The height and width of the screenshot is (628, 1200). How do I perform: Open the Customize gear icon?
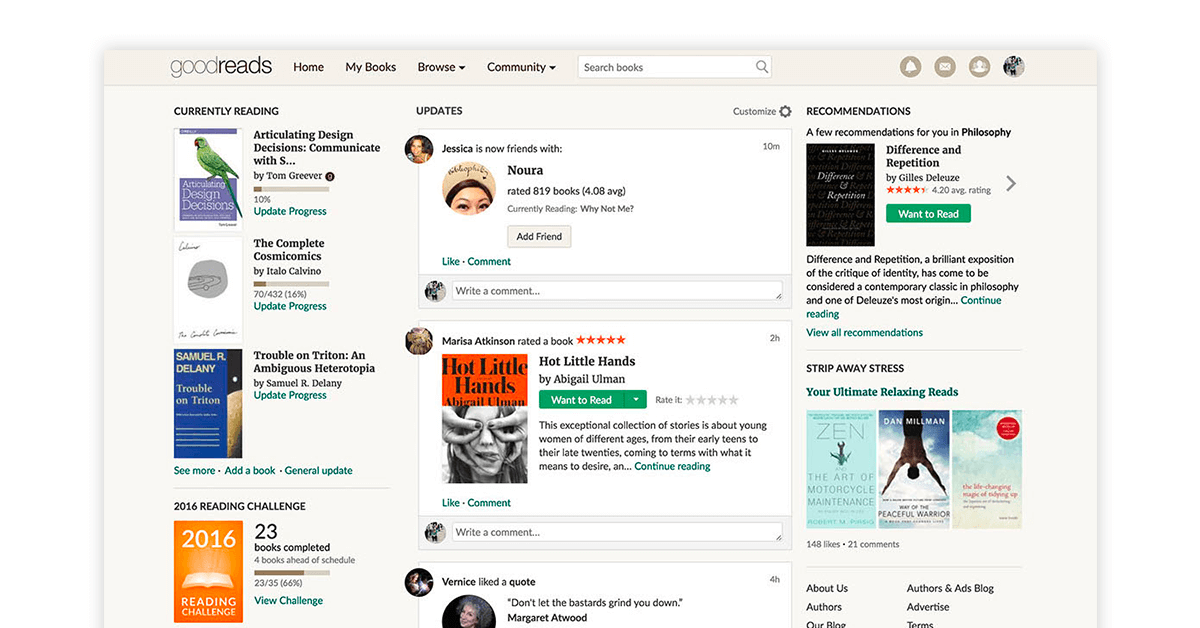[785, 112]
